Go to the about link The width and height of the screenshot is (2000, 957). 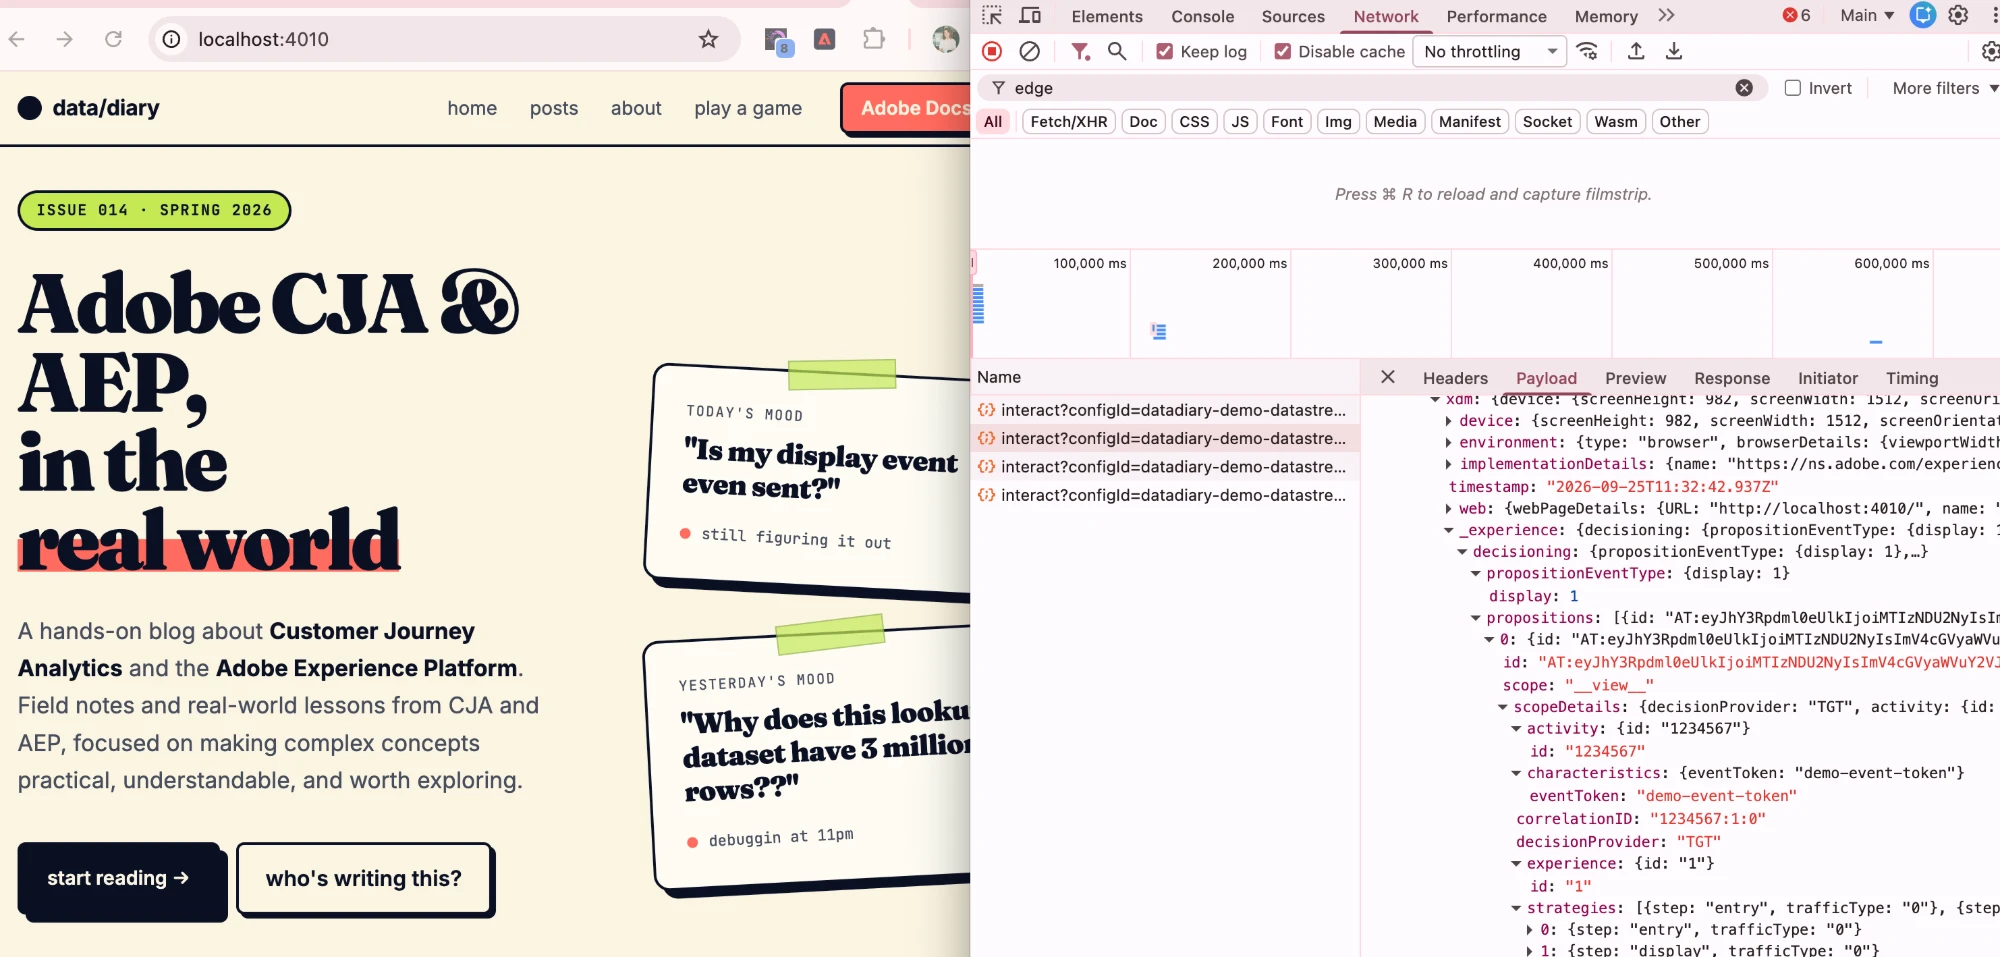tap(636, 108)
